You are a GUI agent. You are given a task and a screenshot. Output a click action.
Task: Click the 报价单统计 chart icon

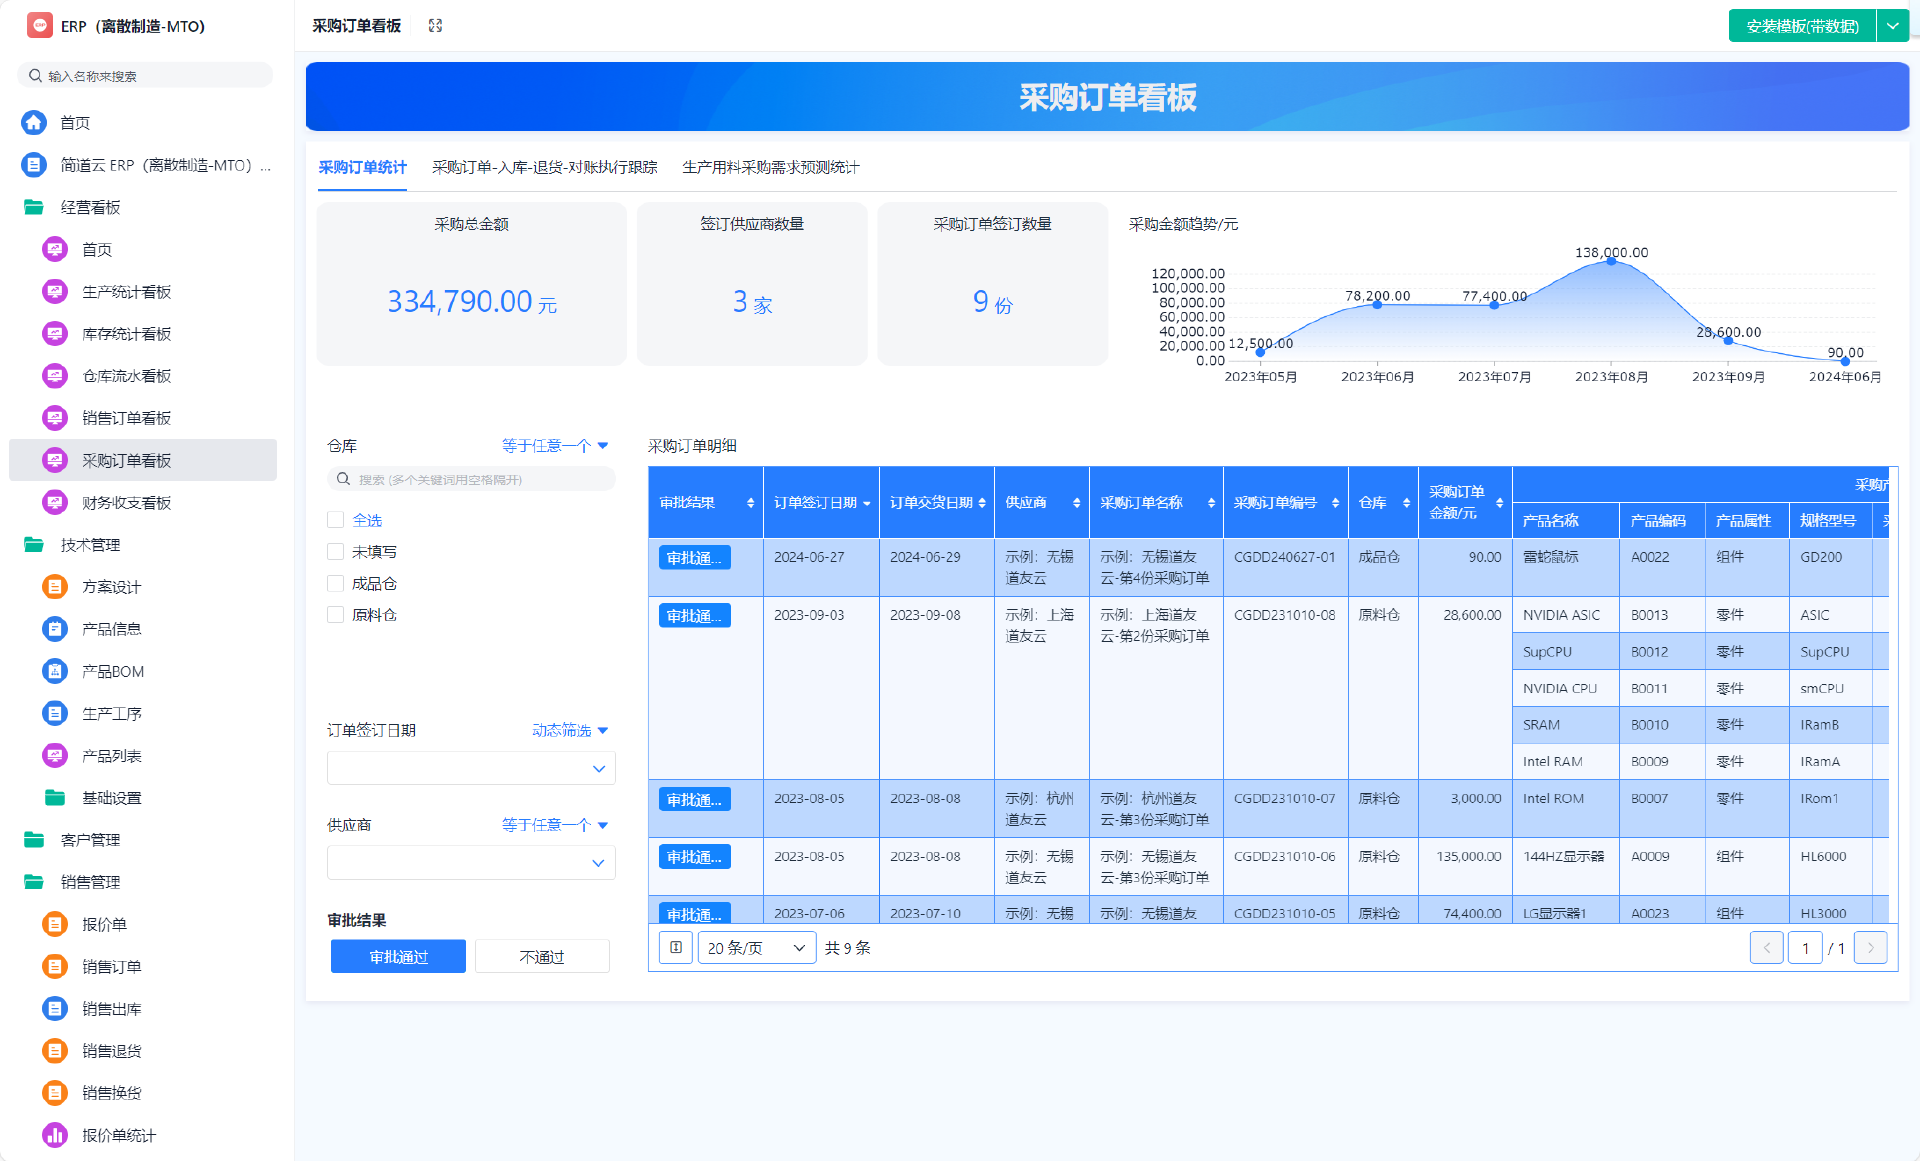pos(55,1135)
